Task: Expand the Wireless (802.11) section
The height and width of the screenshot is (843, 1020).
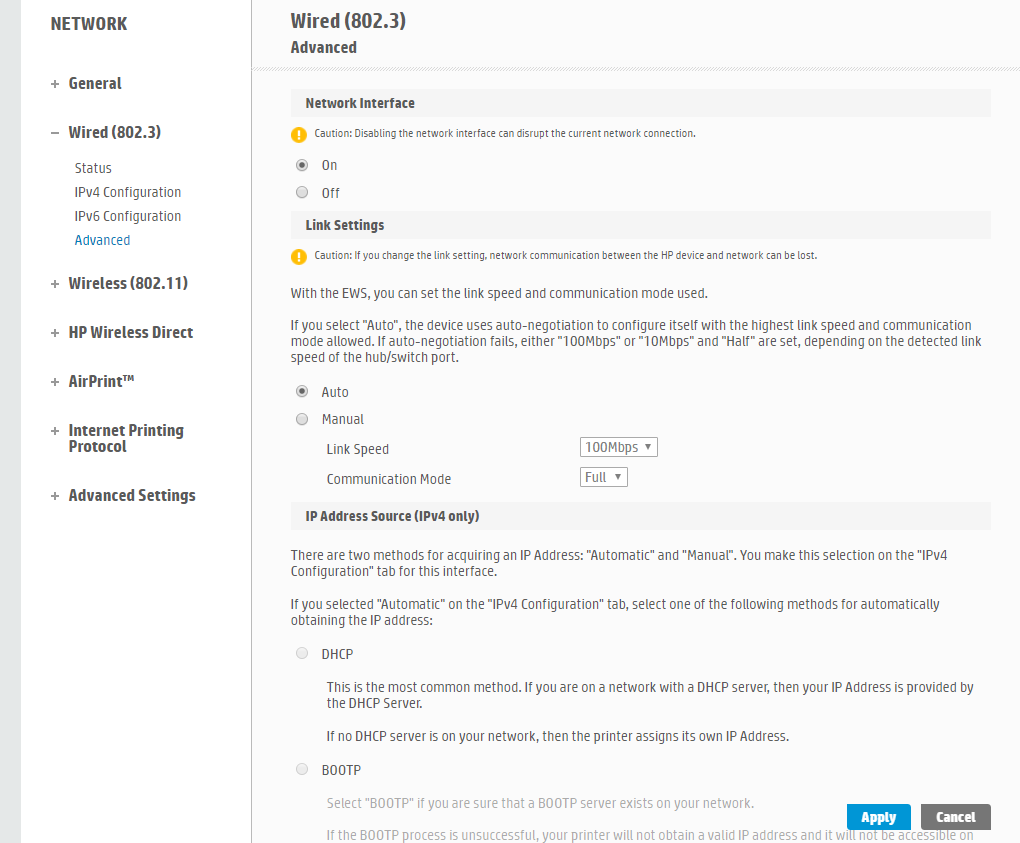Action: coord(127,284)
